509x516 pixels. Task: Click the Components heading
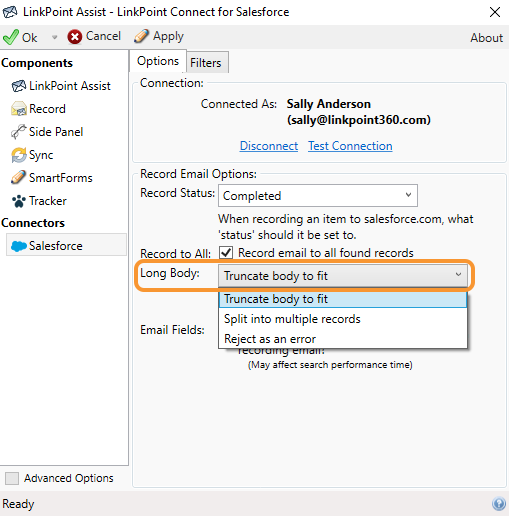pyautogui.click(x=37, y=63)
